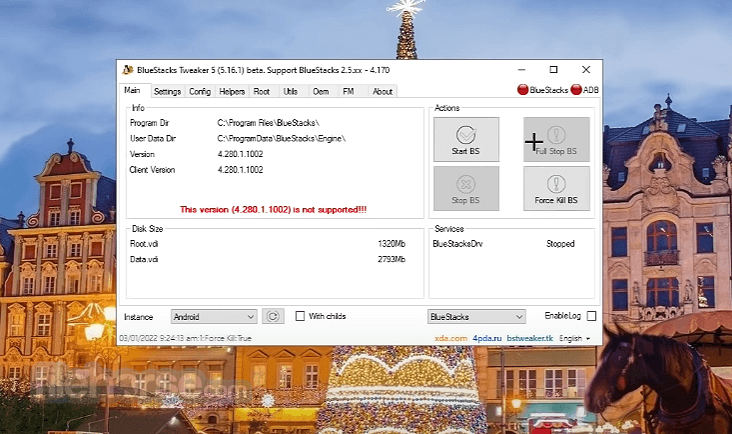This screenshot has height=434, width=732.
Task: Open the Main tab
Action: (133, 91)
